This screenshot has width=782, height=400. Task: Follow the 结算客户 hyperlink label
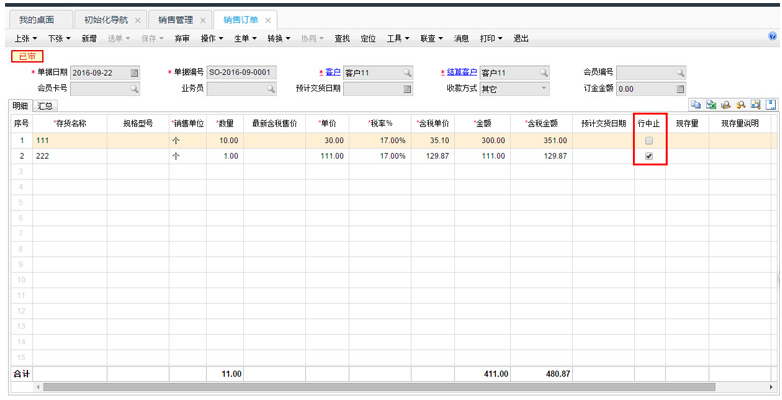pos(462,72)
